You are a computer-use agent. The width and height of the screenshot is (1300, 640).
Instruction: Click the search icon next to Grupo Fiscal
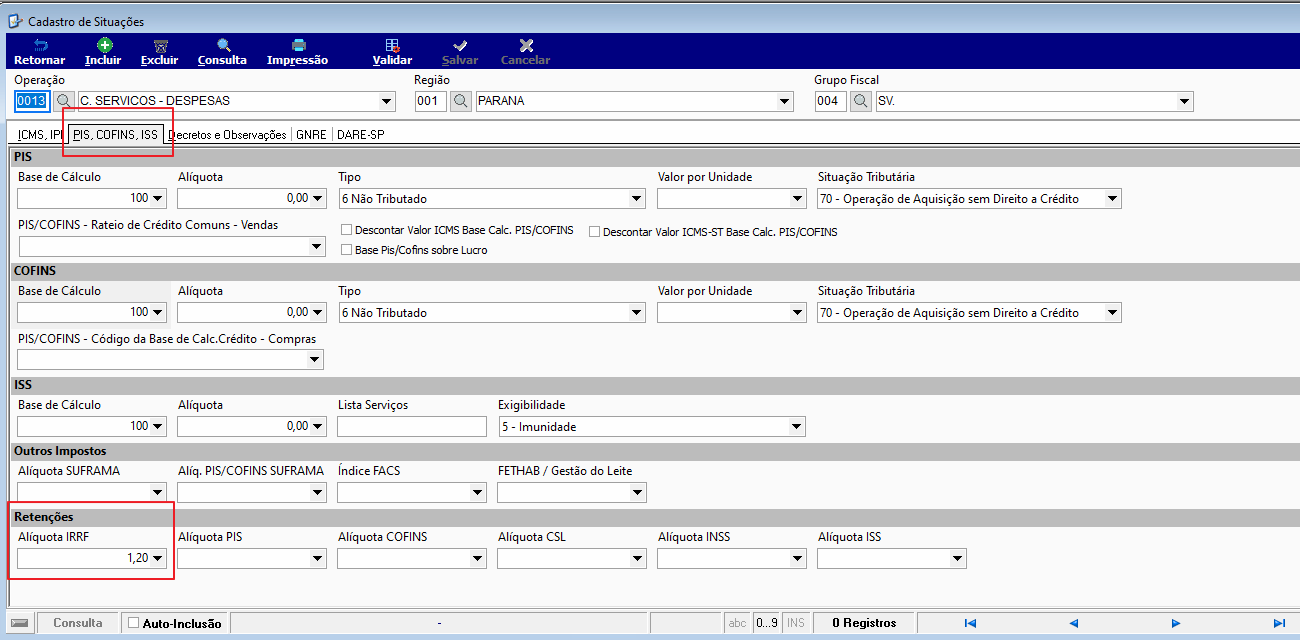pyautogui.click(x=861, y=101)
